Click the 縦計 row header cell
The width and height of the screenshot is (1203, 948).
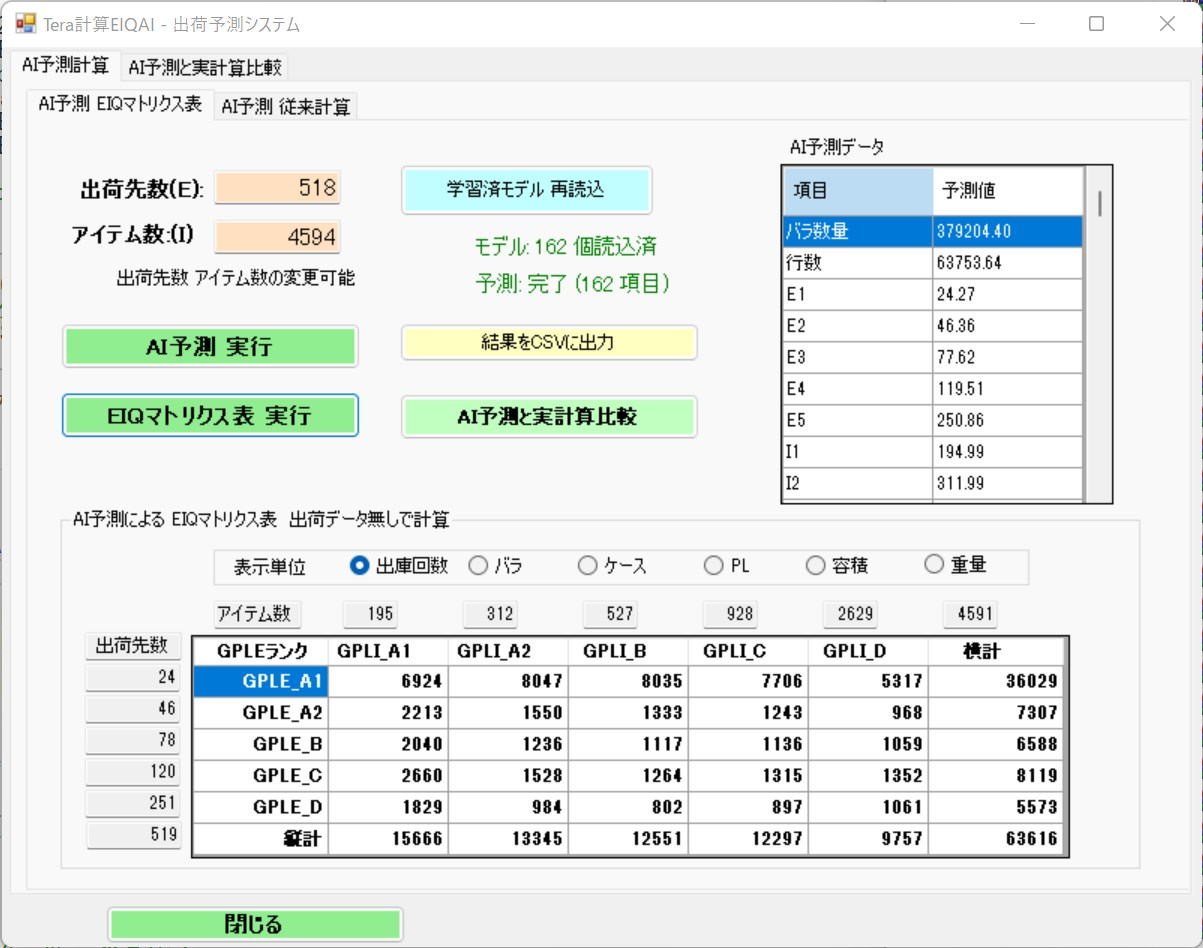coord(260,839)
